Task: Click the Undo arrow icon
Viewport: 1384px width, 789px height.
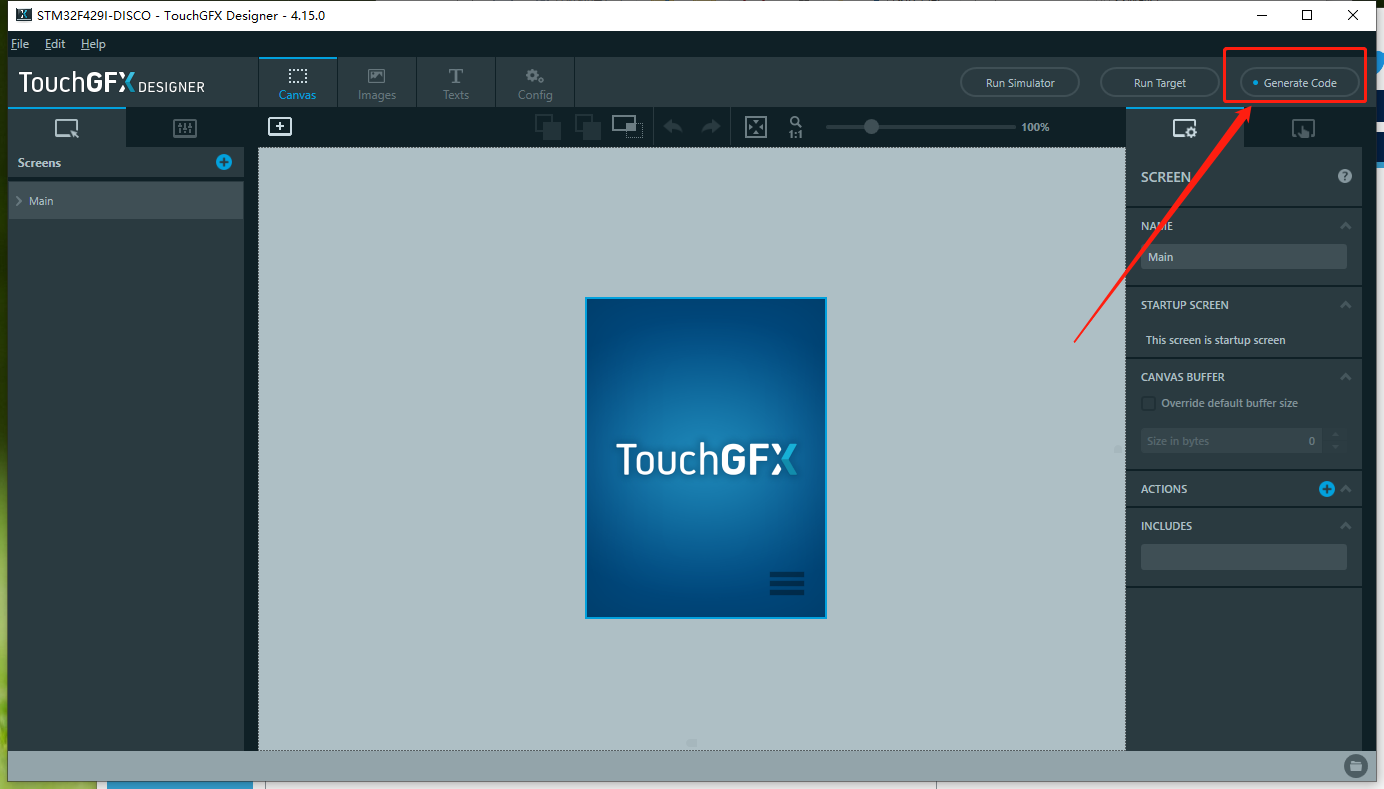Action: [673, 127]
